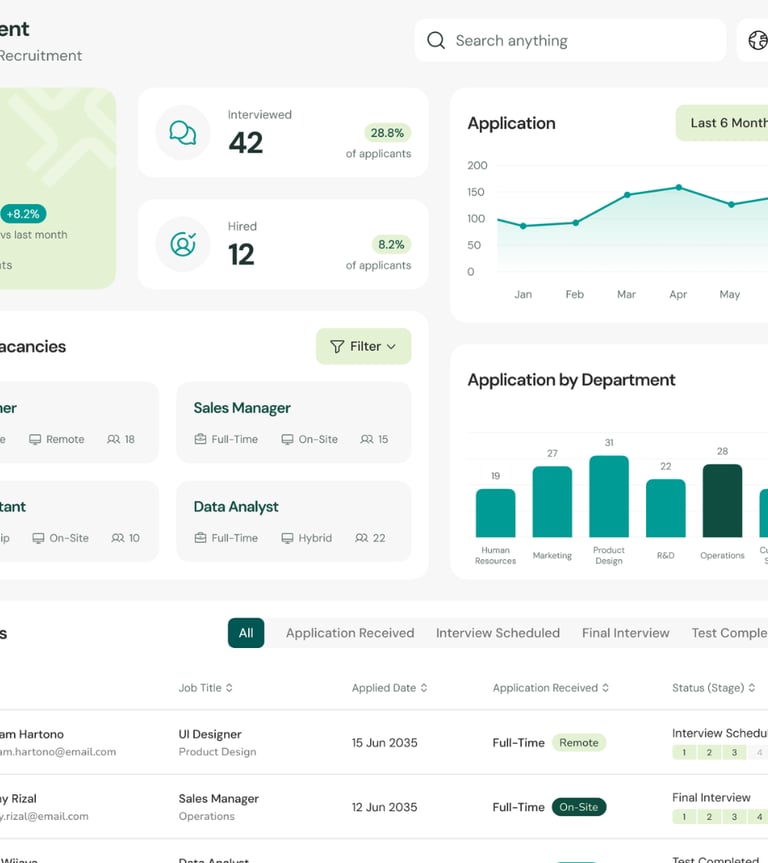This screenshot has width=768, height=863.
Task: Click the Product Design bar
Action: click(609, 496)
